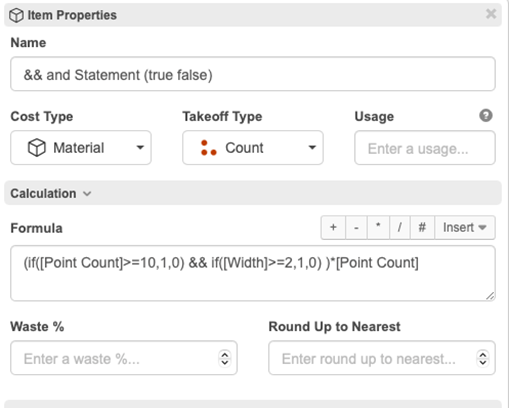Viewport: 509px width, 408px height.
Task: Click the minus operator button
Action: pos(356,228)
